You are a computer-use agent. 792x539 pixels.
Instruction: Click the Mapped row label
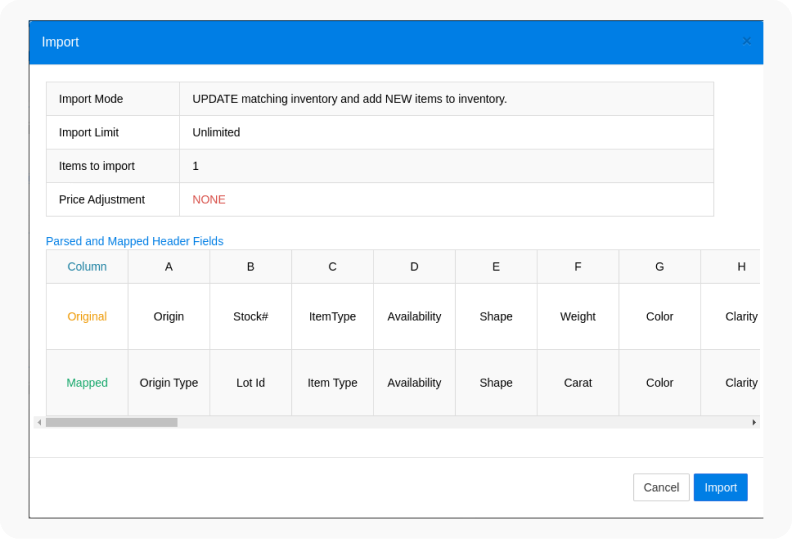click(87, 383)
